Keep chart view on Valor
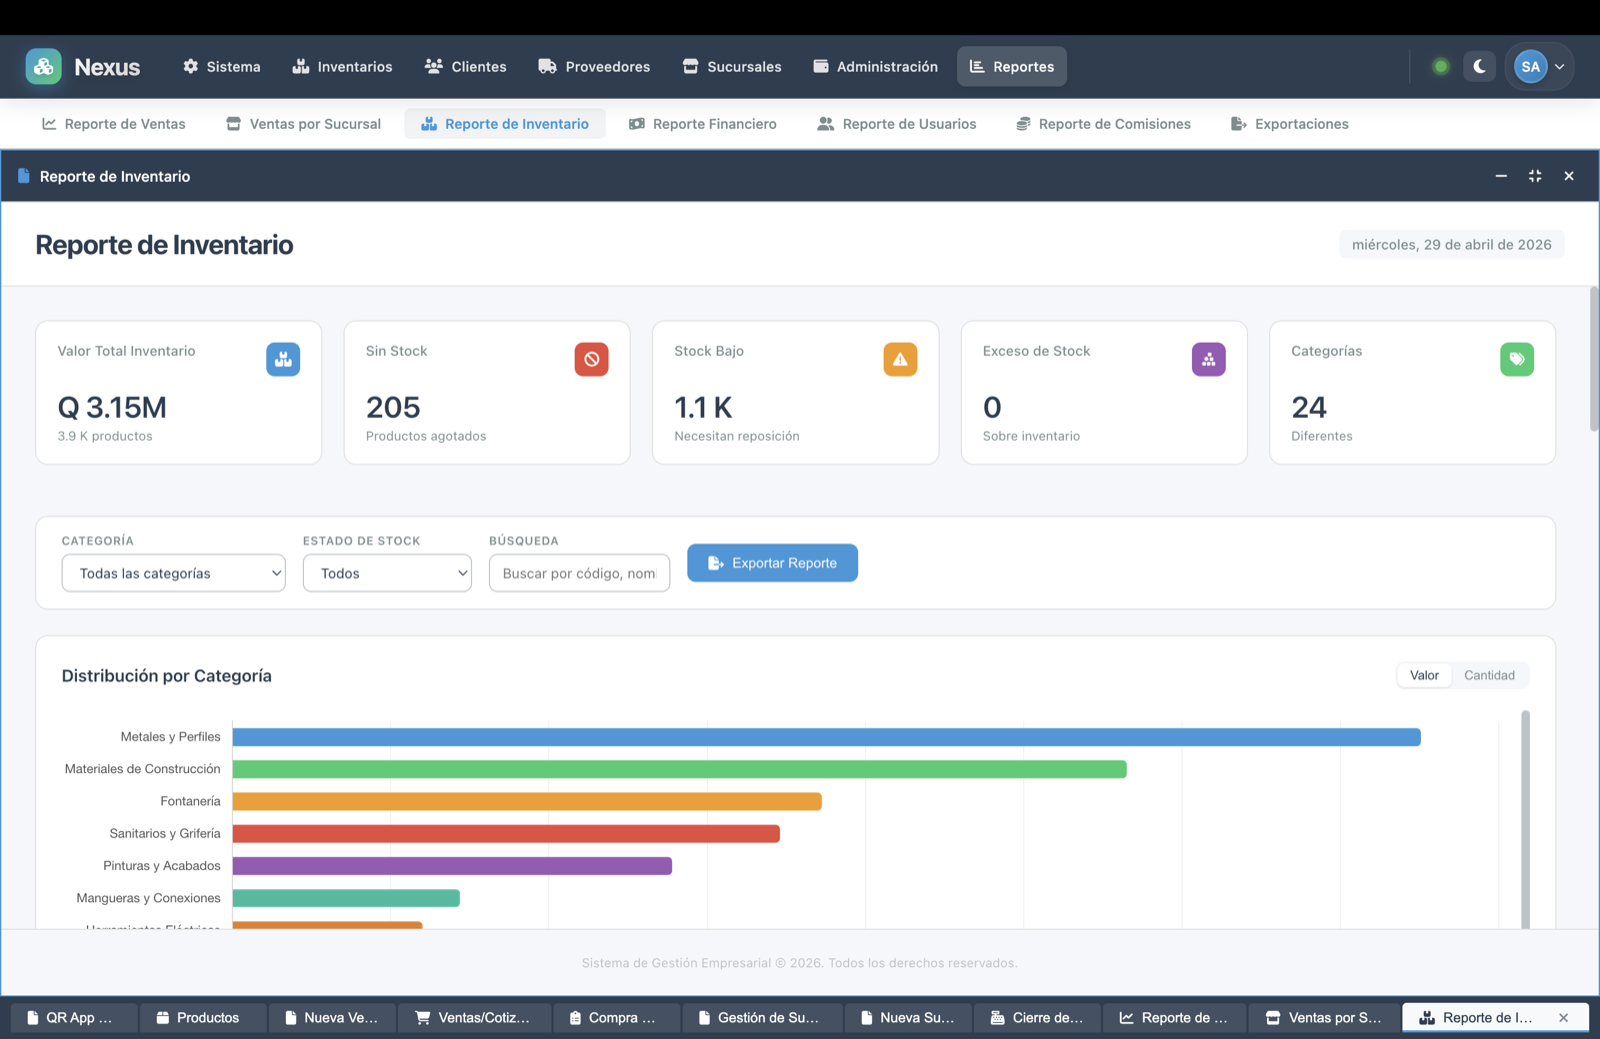 point(1423,675)
